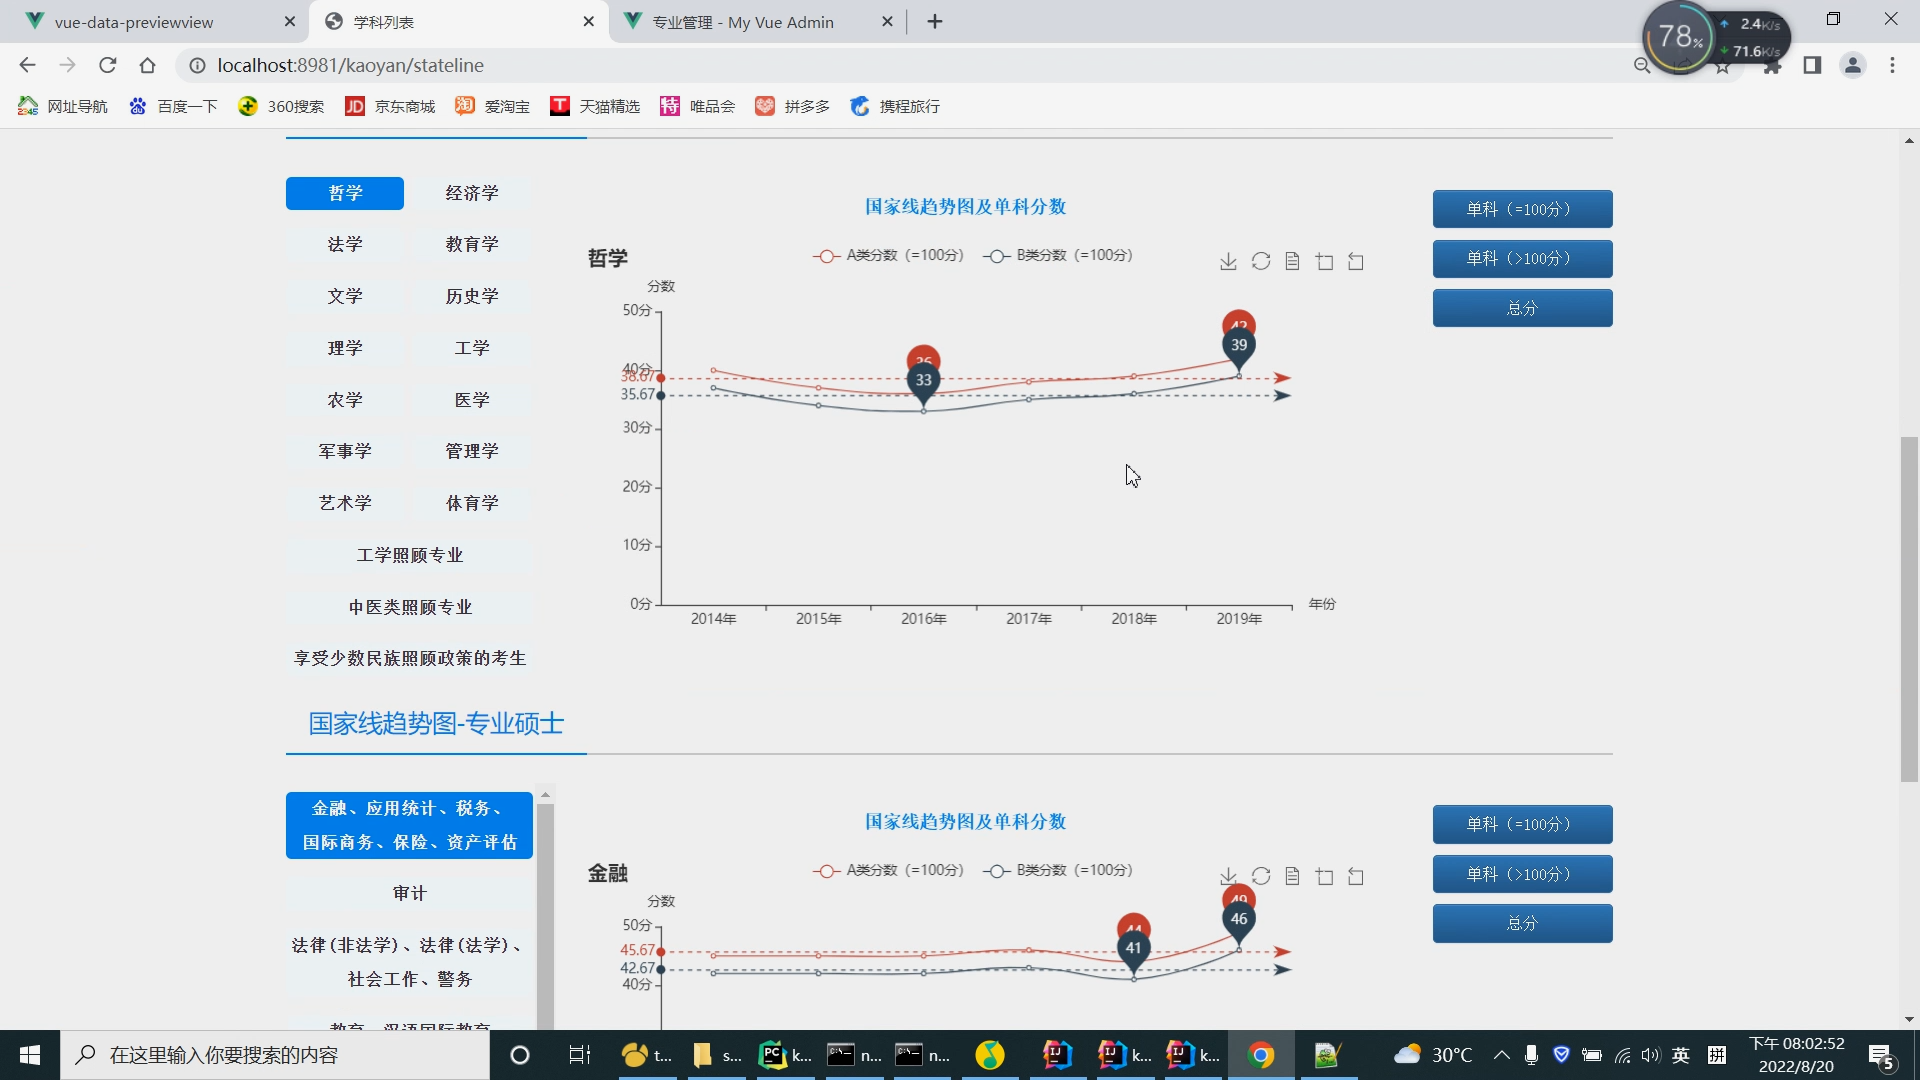Click 2019 marker labeled 39

click(x=1238, y=346)
